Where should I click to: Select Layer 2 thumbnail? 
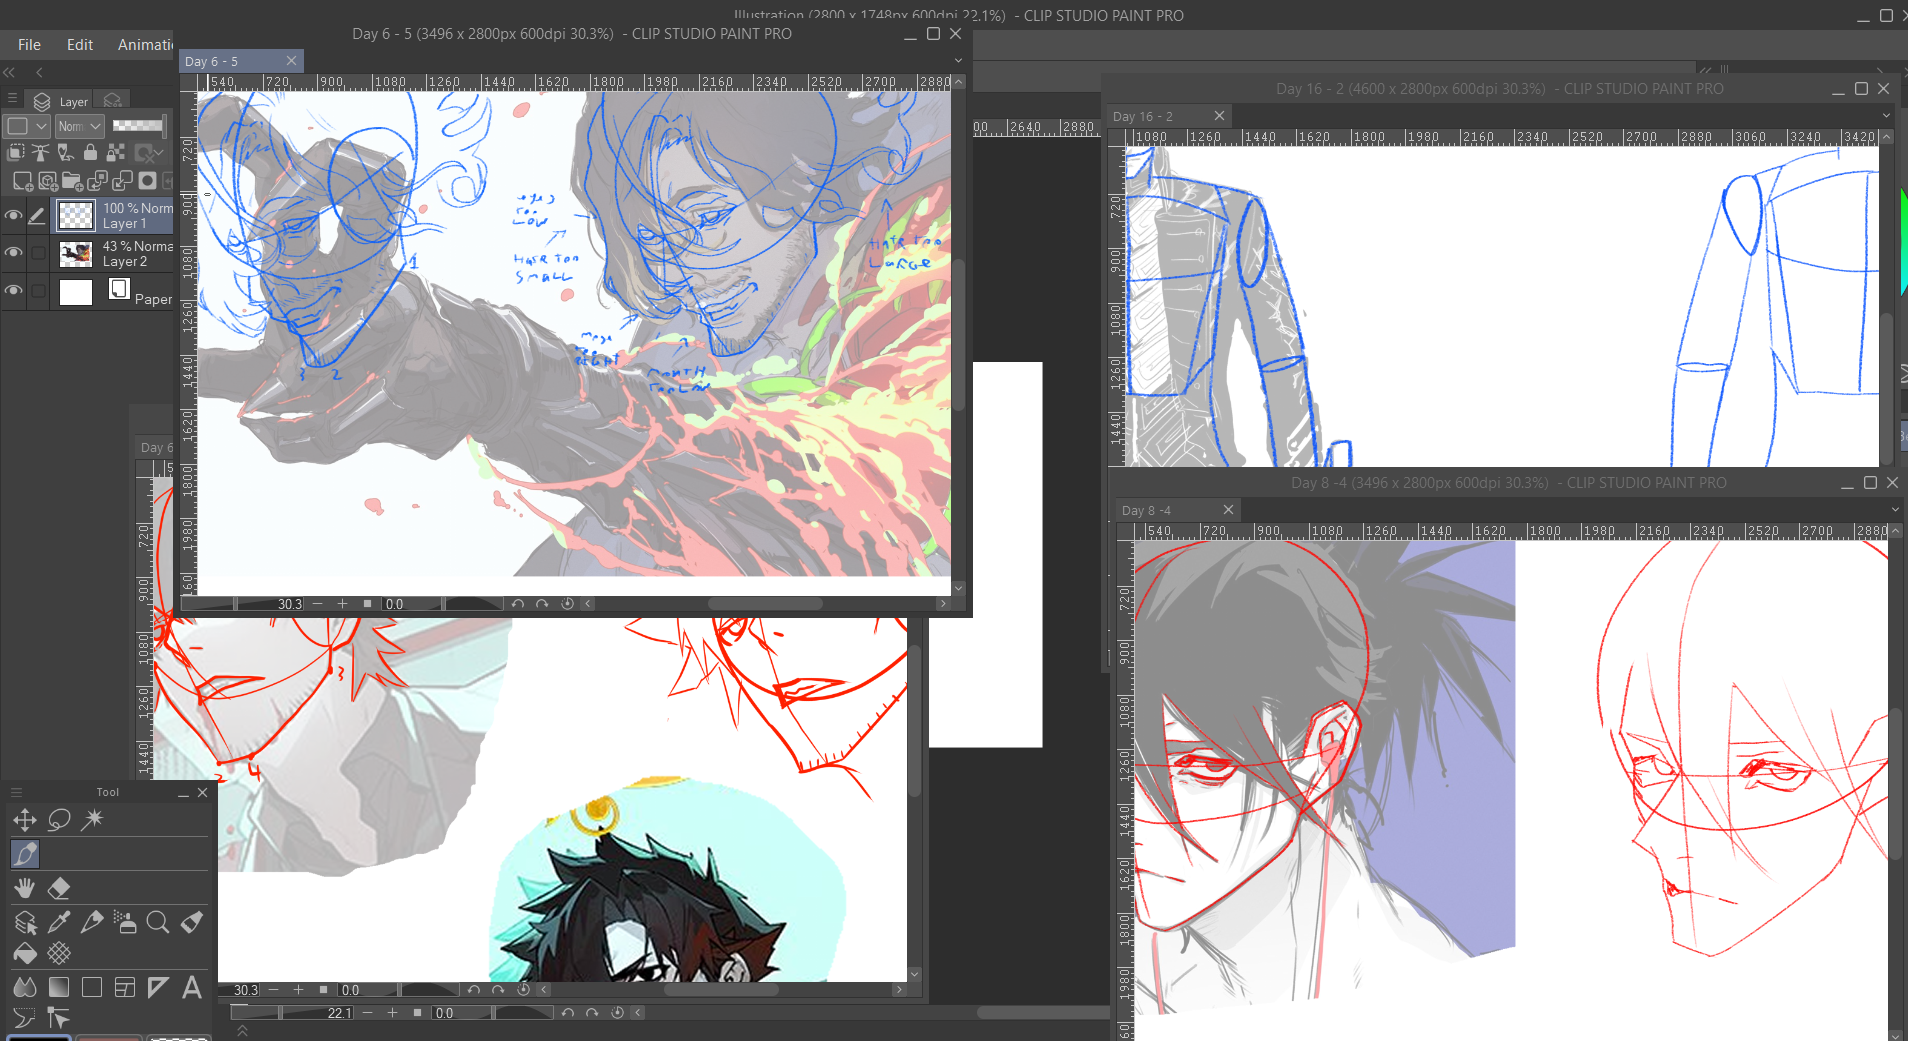[76, 253]
